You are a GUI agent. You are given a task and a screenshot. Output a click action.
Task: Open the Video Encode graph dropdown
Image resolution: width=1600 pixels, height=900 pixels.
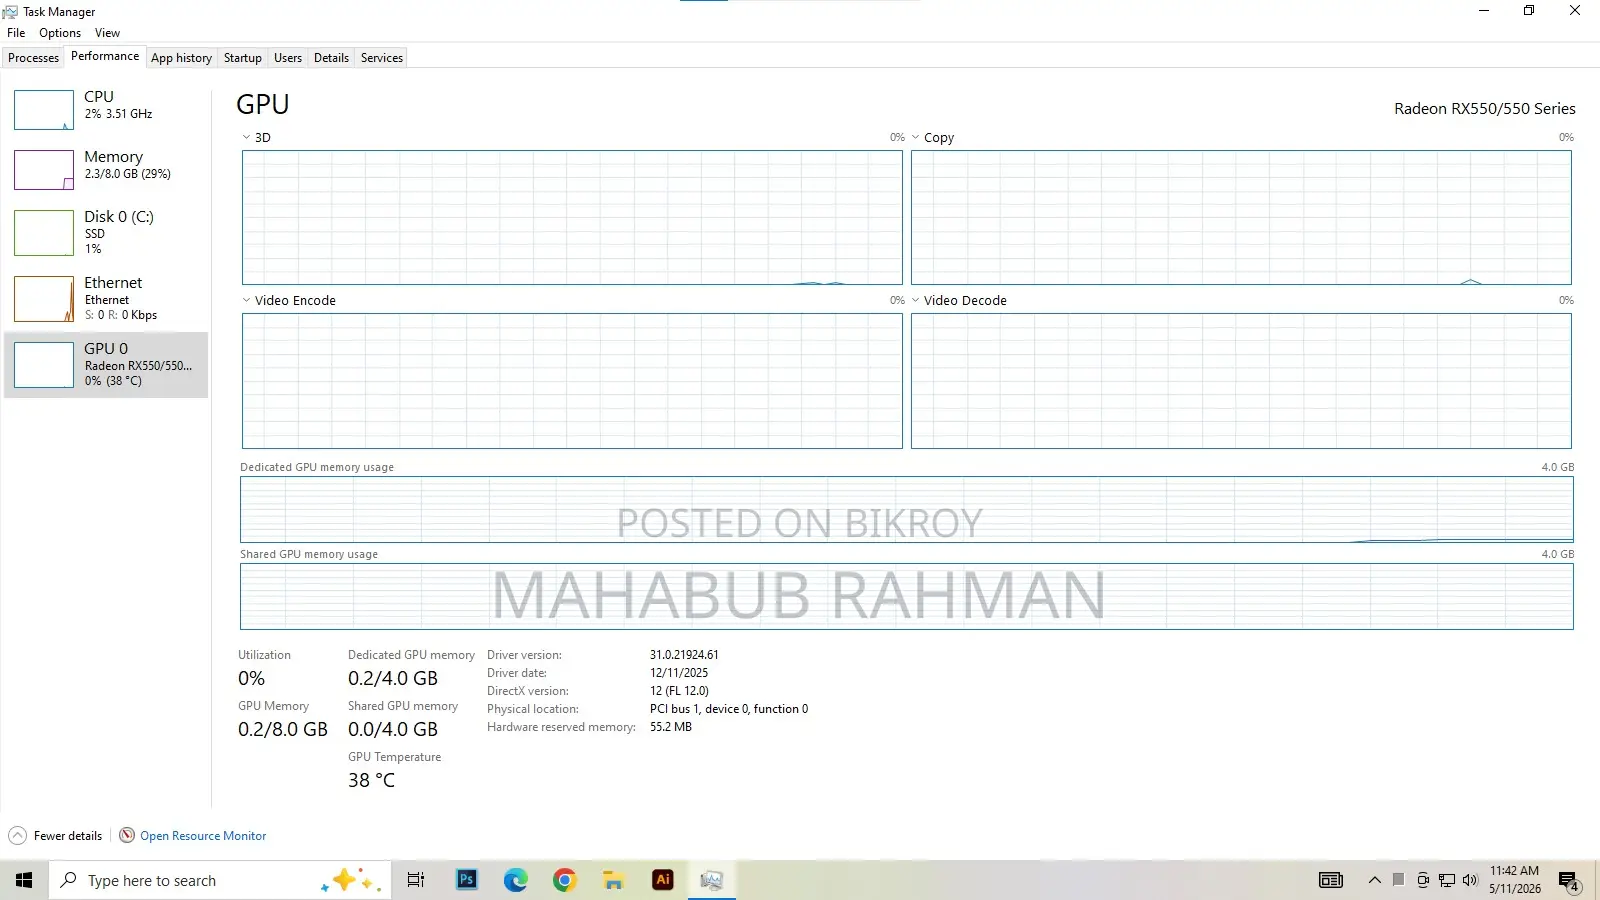coord(246,300)
